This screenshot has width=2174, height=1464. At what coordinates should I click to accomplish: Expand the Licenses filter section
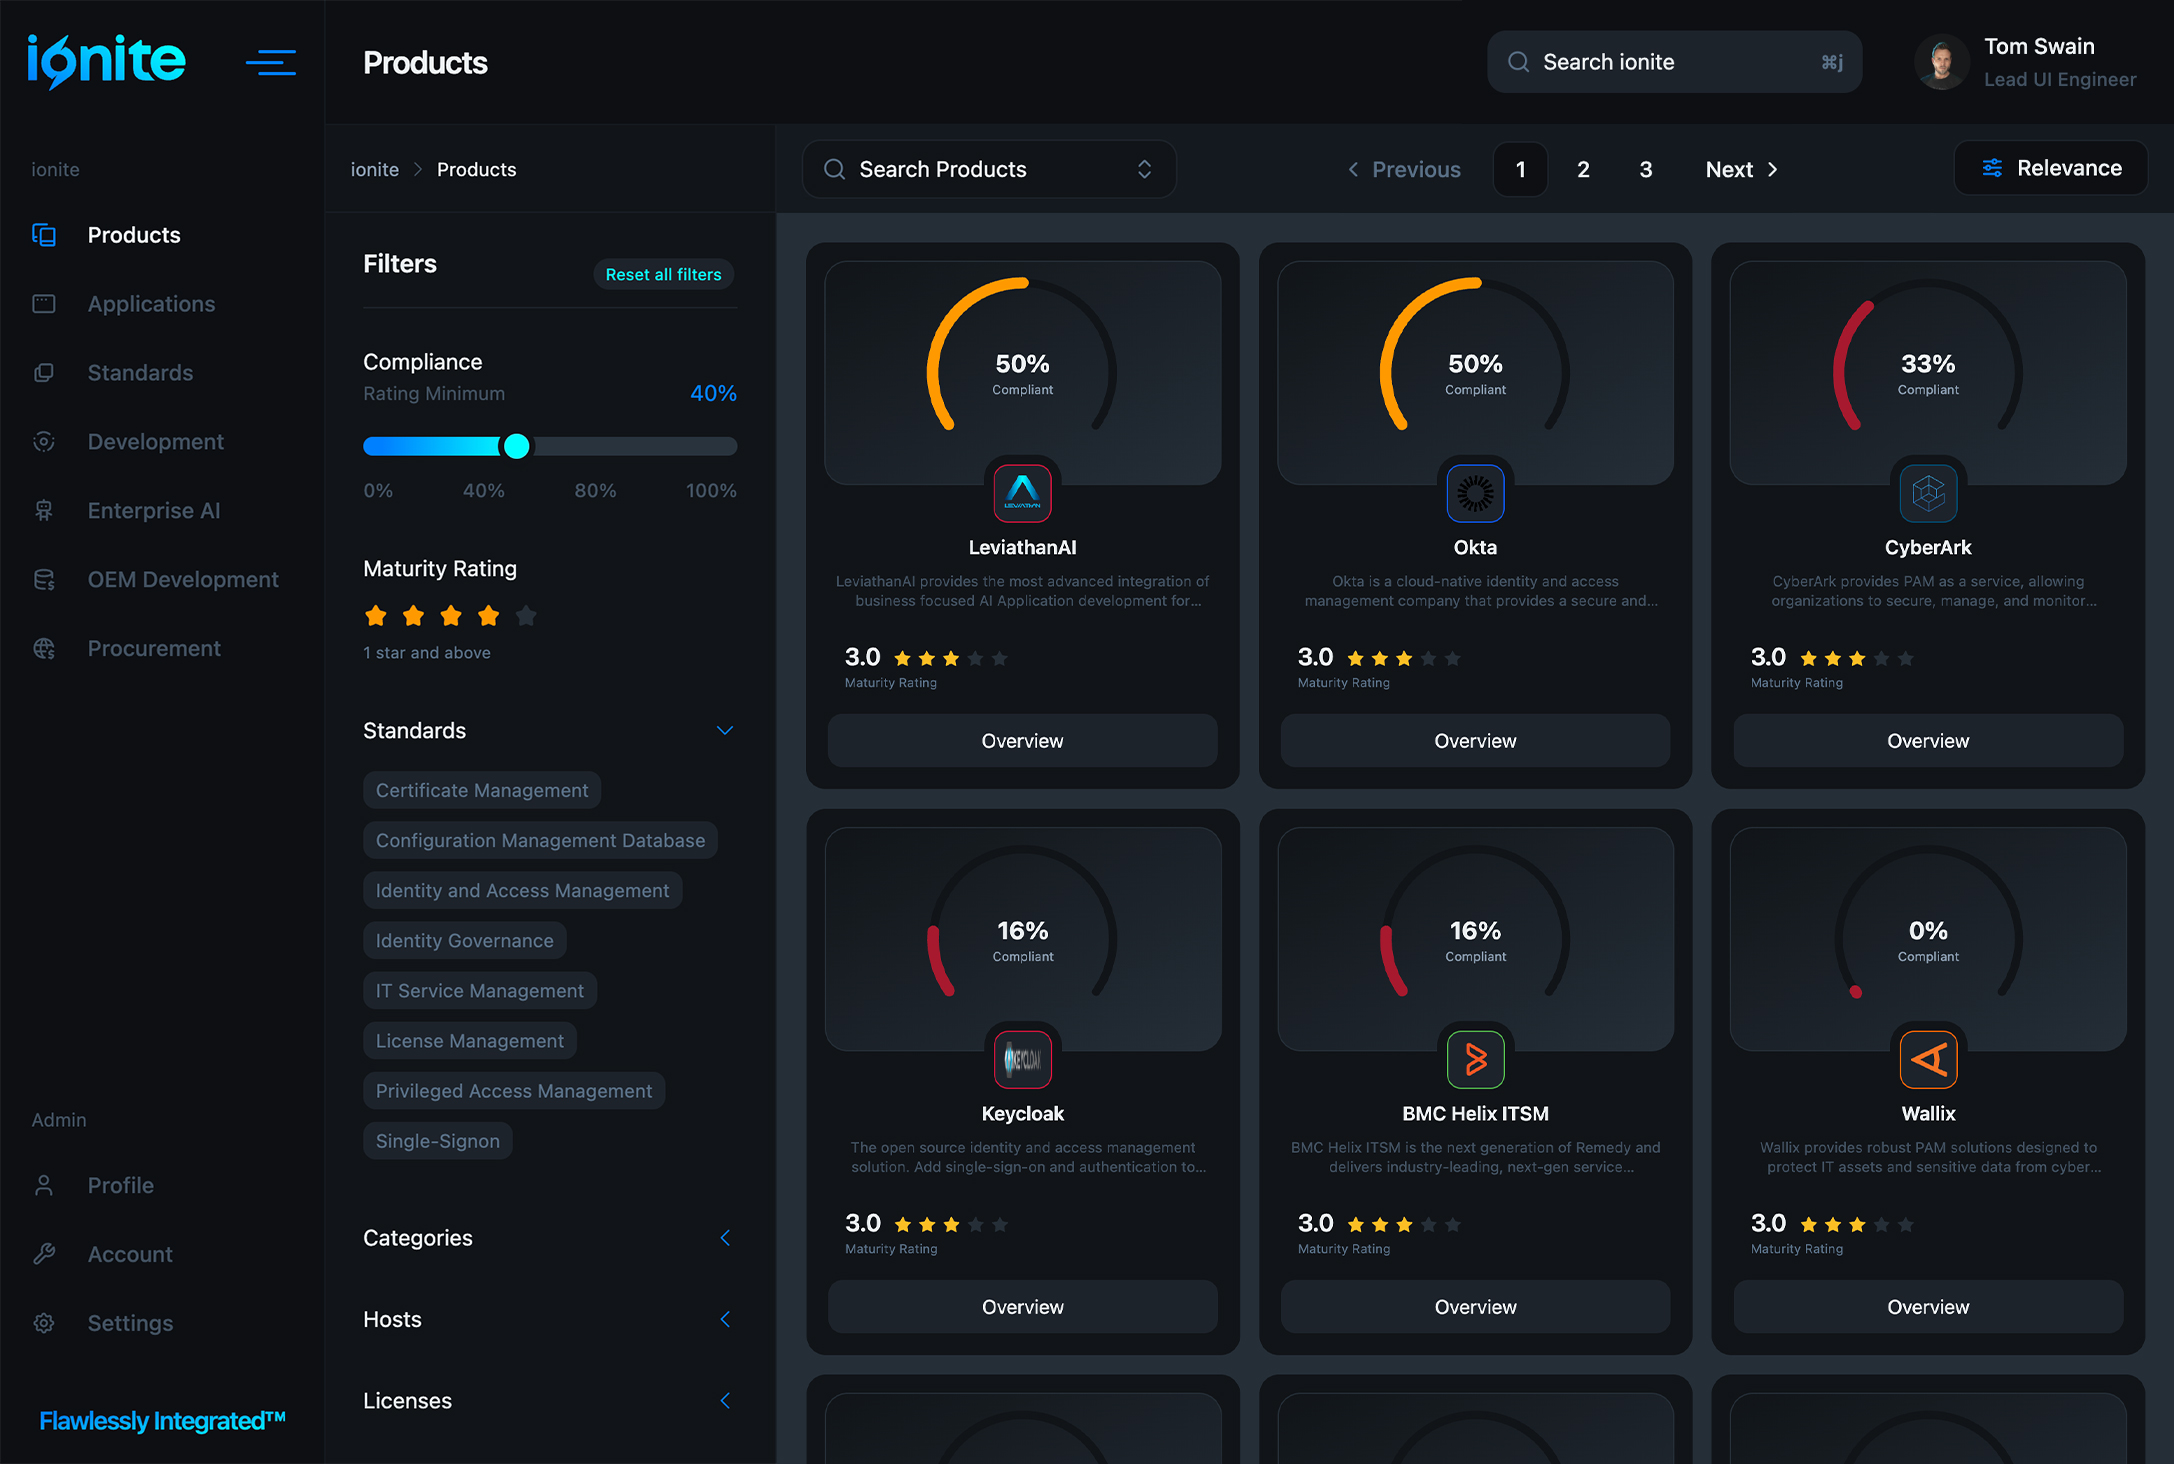725,1401
